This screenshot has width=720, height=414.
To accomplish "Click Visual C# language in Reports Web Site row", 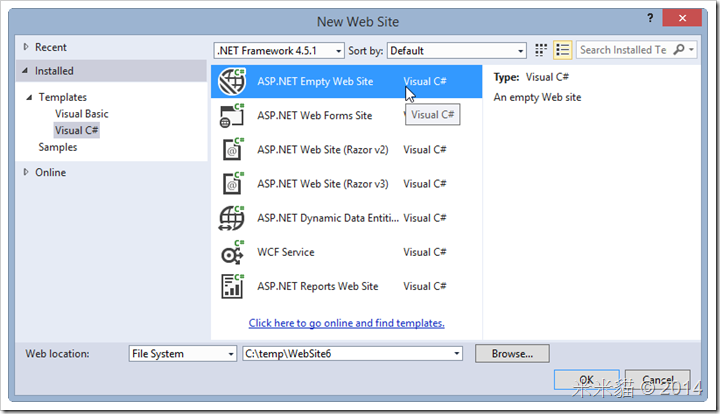I will (x=425, y=286).
